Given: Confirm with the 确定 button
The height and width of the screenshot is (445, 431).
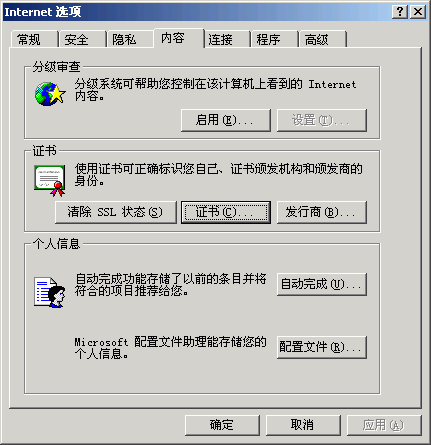Looking at the screenshot, I should [x=222, y=425].
